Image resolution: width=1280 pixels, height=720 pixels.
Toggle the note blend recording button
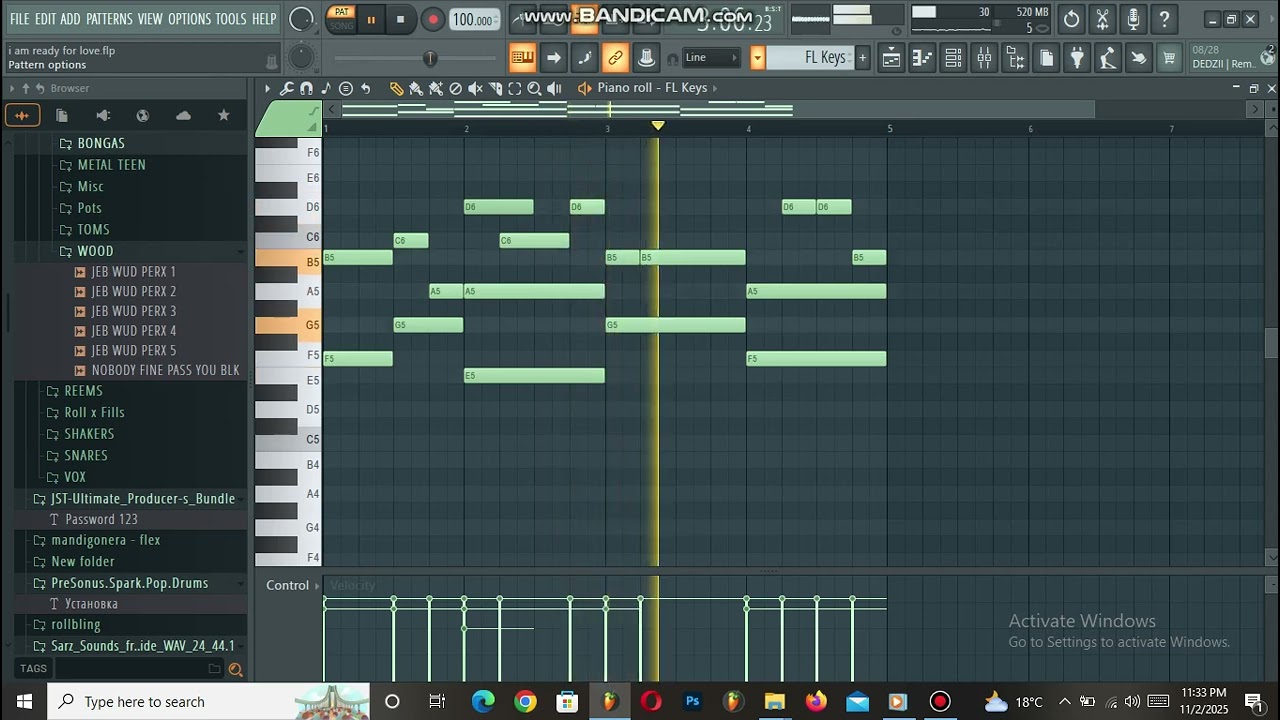(x=584, y=58)
